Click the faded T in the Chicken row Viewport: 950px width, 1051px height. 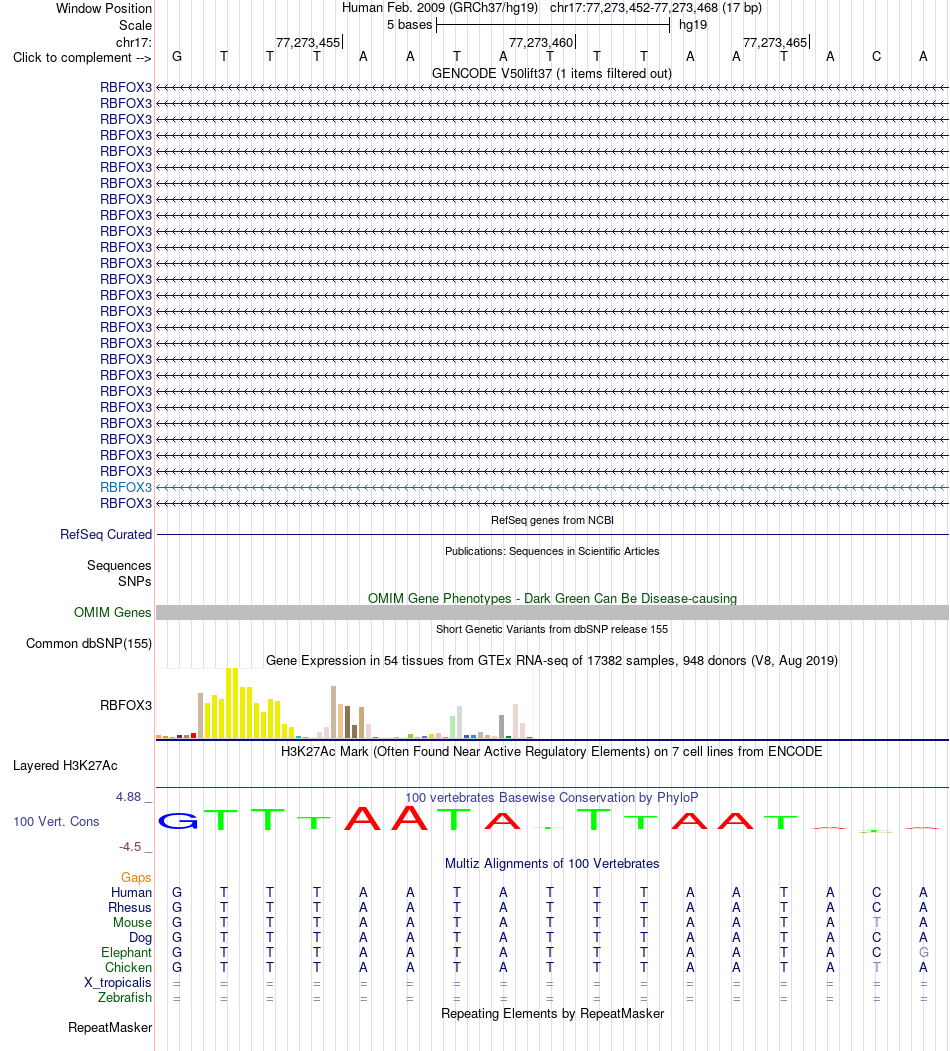click(876, 967)
